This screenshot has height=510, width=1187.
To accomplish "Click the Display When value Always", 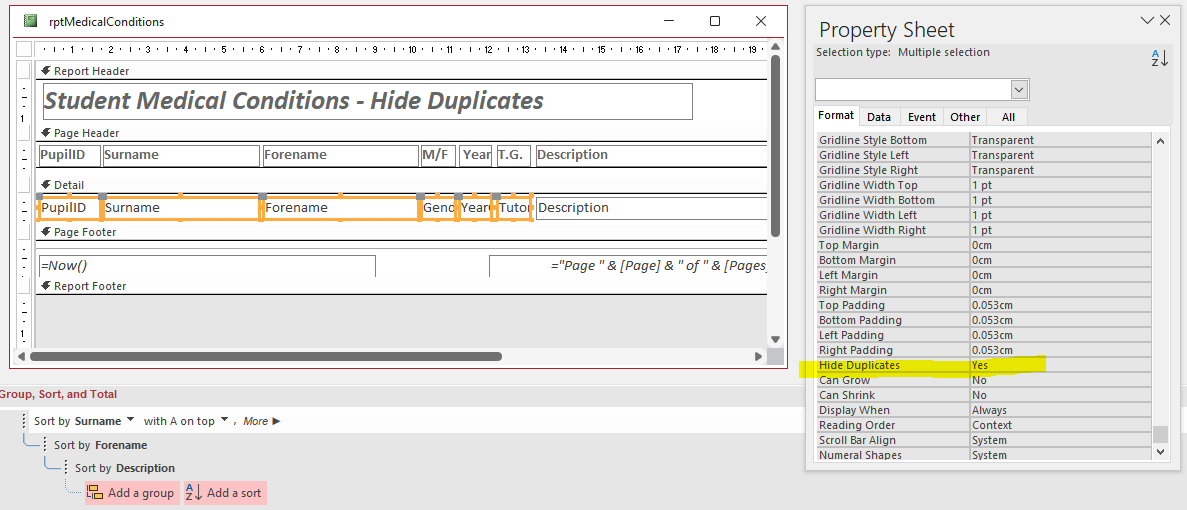I will click(1061, 410).
